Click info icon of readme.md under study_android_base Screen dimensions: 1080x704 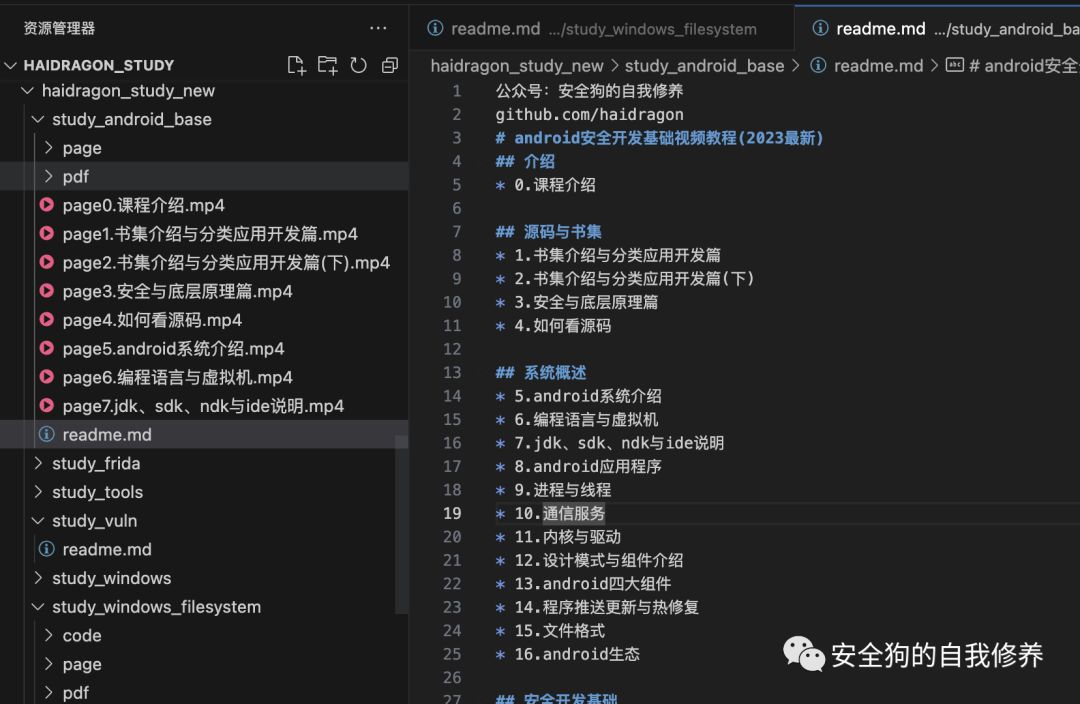point(47,434)
